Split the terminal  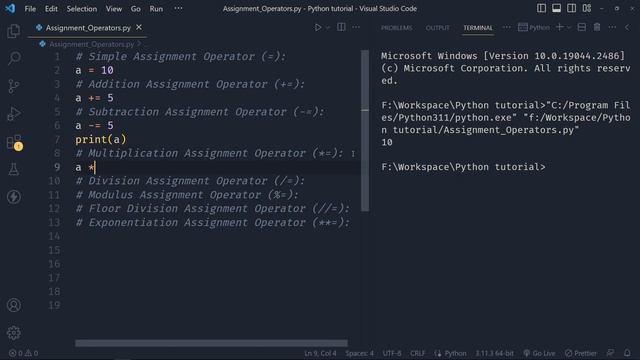(582, 27)
